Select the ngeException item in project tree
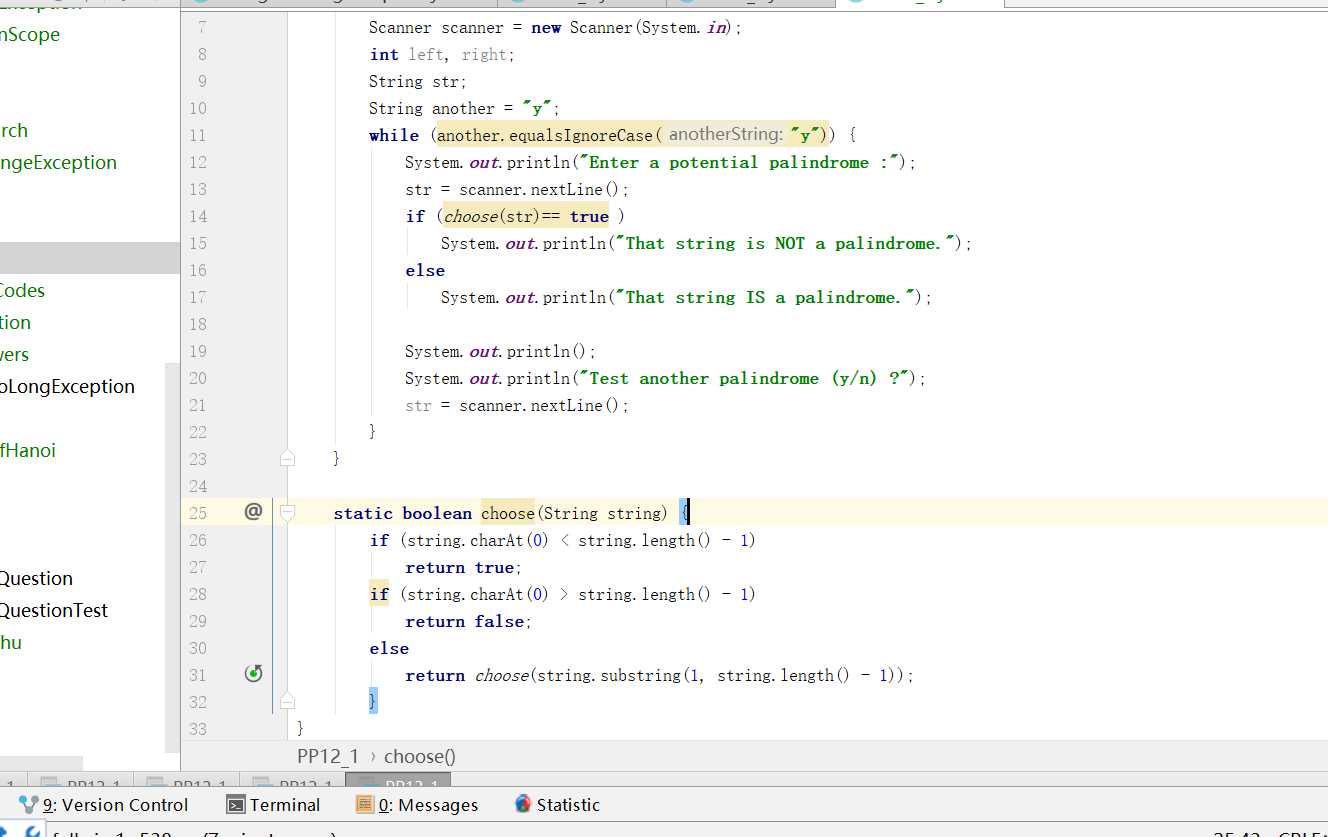 pos(58,162)
